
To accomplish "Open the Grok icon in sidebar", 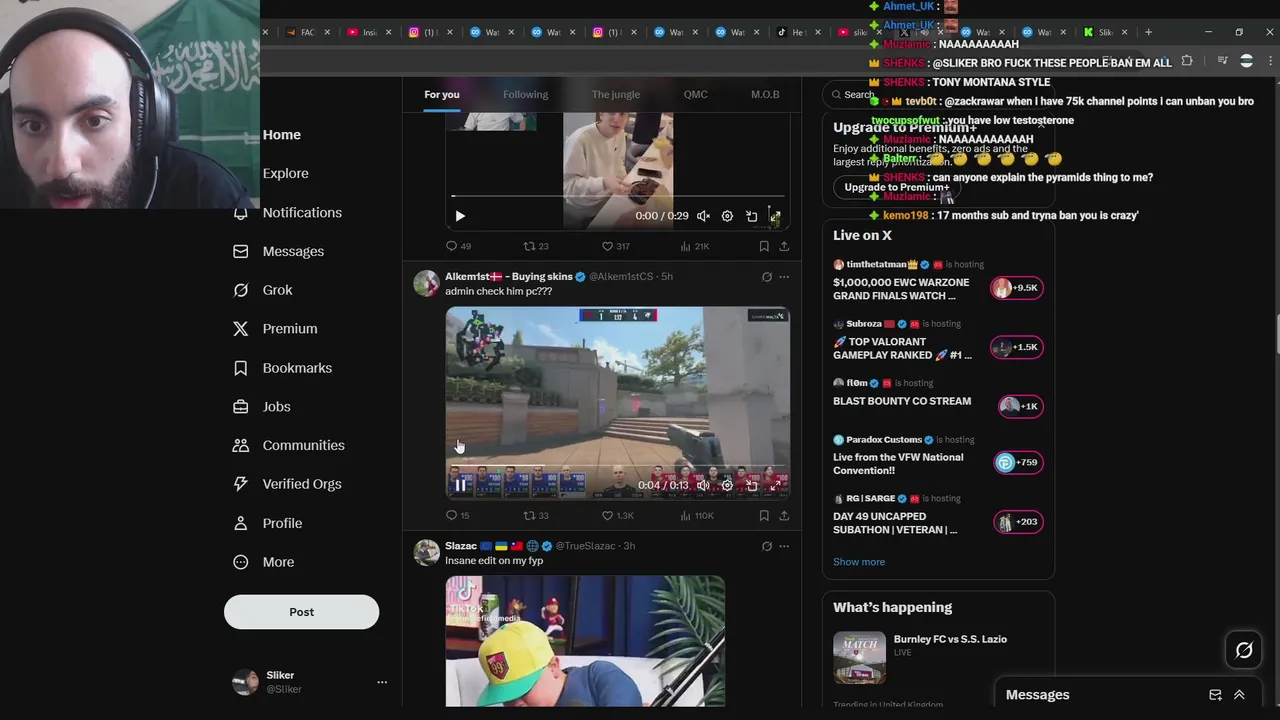I will [241, 290].
